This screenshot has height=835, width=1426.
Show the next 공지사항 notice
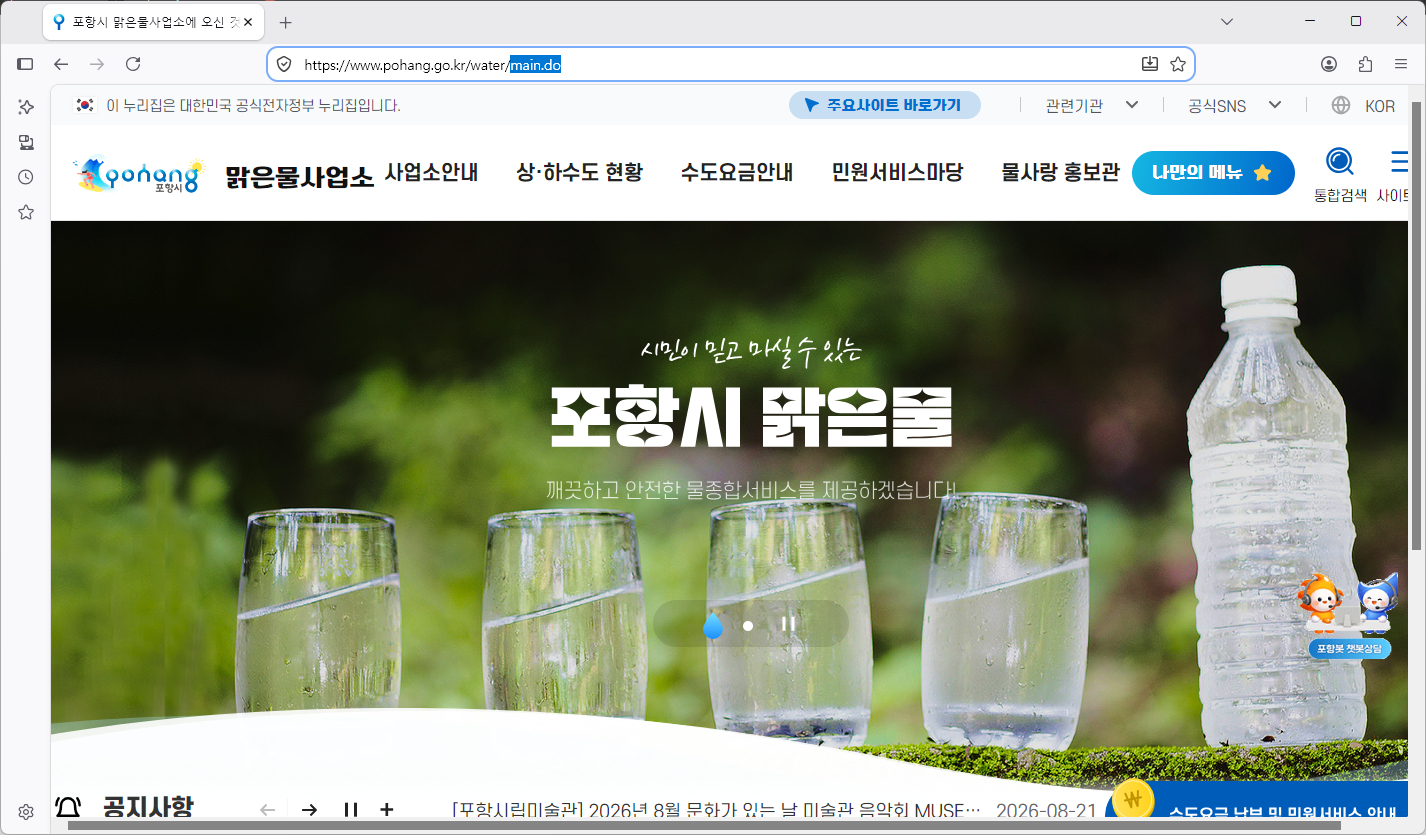[310, 810]
